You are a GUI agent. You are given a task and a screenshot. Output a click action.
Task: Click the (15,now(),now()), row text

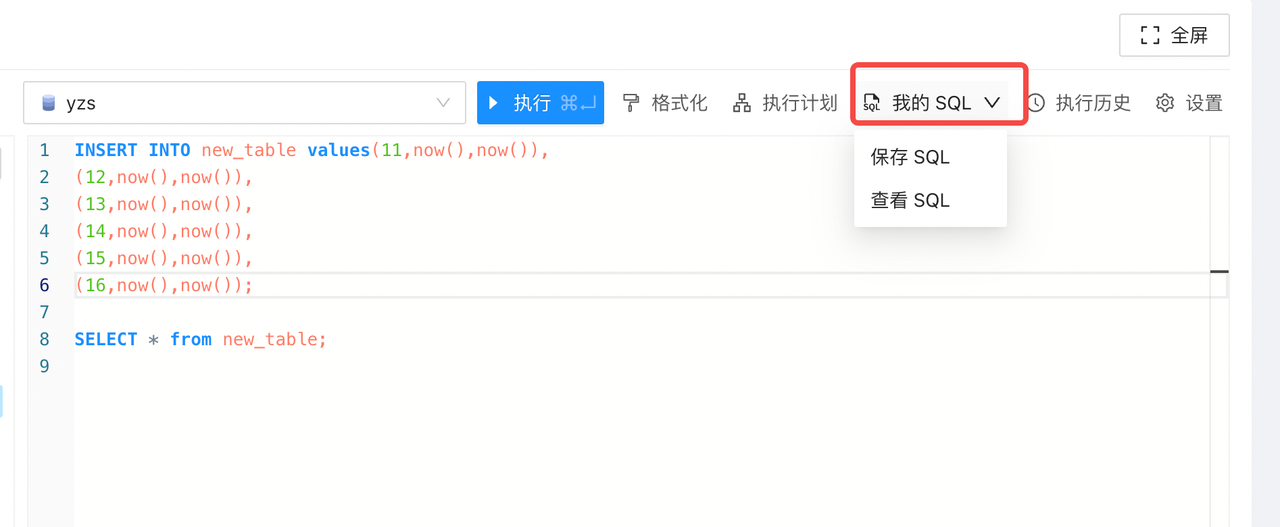pos(164,258)
